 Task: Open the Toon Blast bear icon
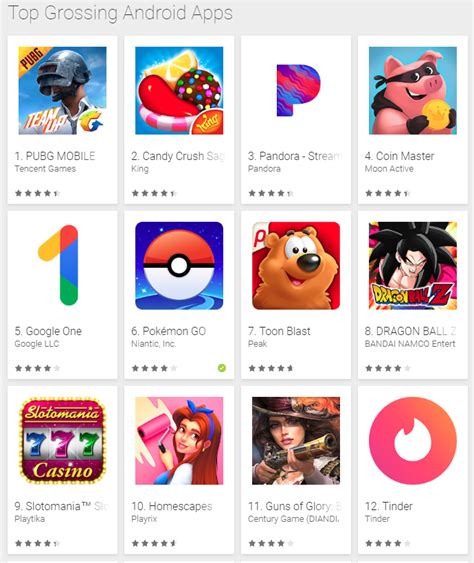coord(296,266)
